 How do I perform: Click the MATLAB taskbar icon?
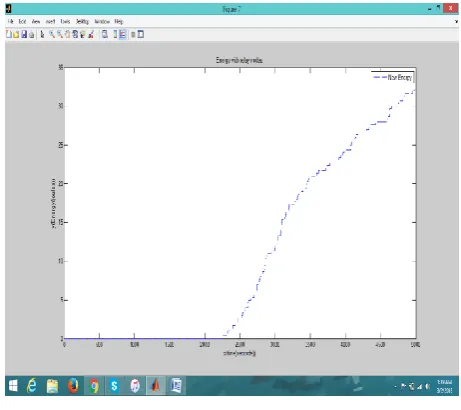point(155,386)
